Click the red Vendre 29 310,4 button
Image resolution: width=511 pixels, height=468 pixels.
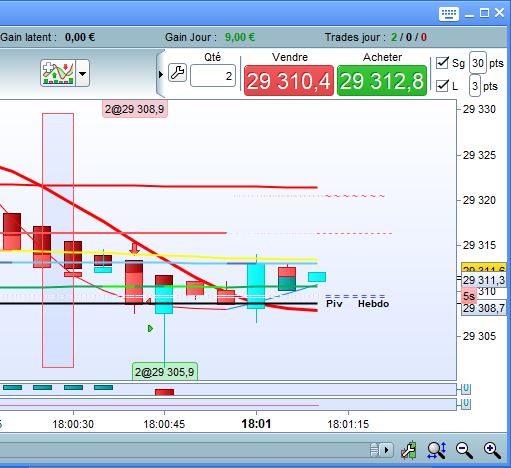pos(289,81)
